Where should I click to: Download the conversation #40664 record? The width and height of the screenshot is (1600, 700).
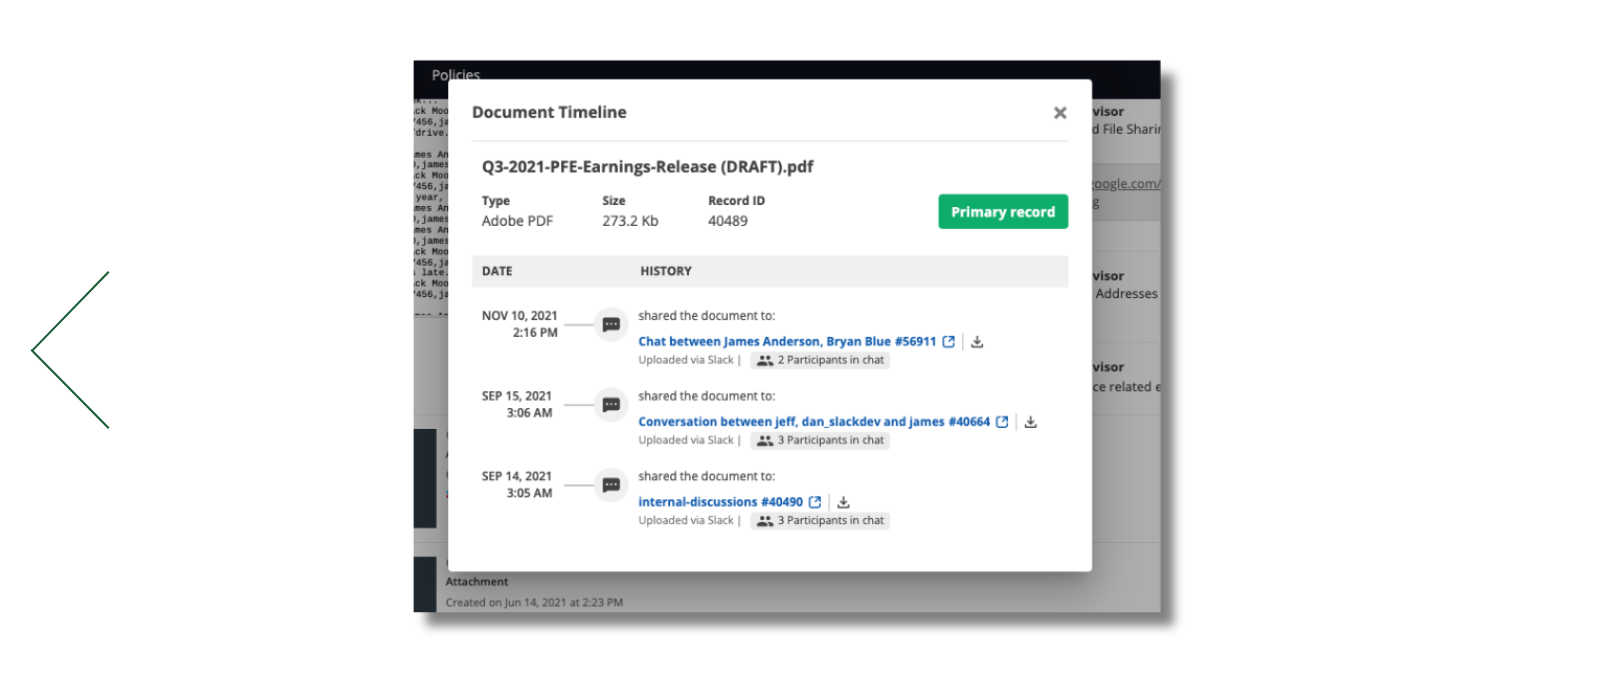click(1031, 422)
